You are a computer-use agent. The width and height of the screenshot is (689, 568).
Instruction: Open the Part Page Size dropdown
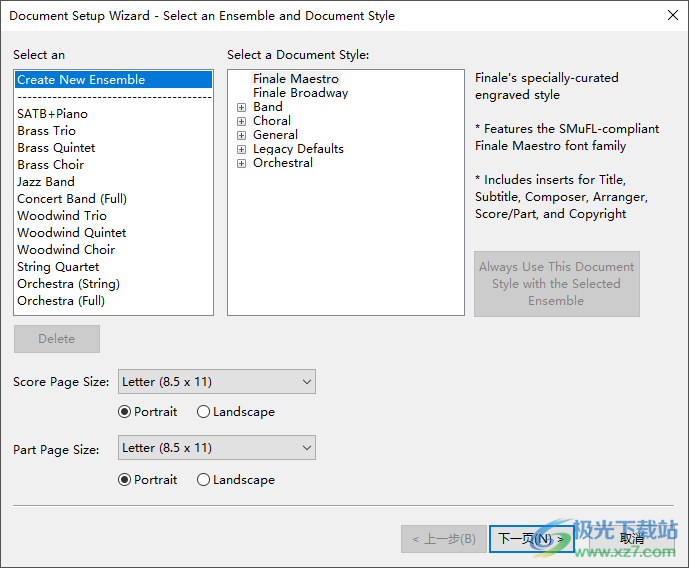tap(216, 448)
